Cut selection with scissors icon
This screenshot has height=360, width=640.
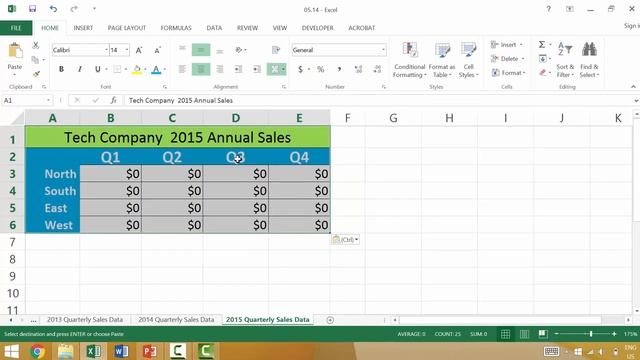tap(36, 45)
